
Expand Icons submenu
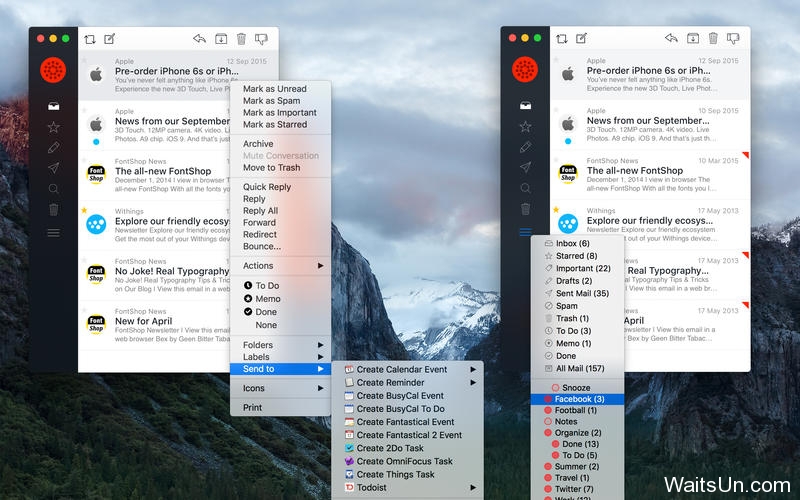[281, 388]
